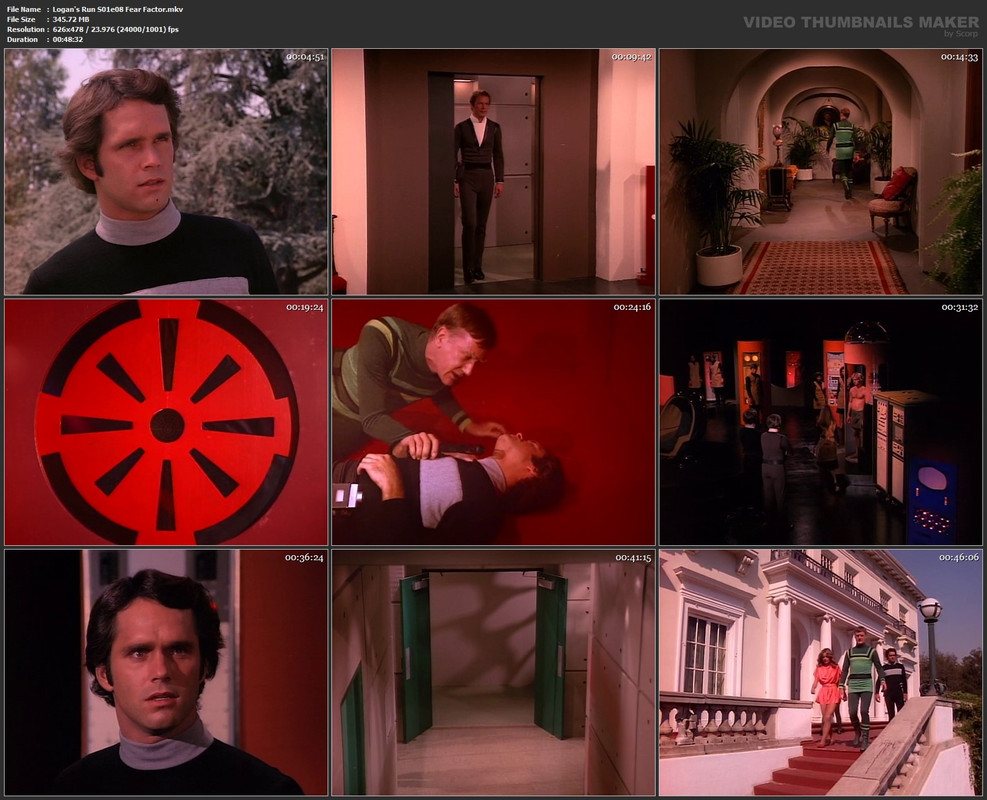Click the resolution value '626x478 / 23.976 (24000/1001) fps'

(x=116, y=30)
